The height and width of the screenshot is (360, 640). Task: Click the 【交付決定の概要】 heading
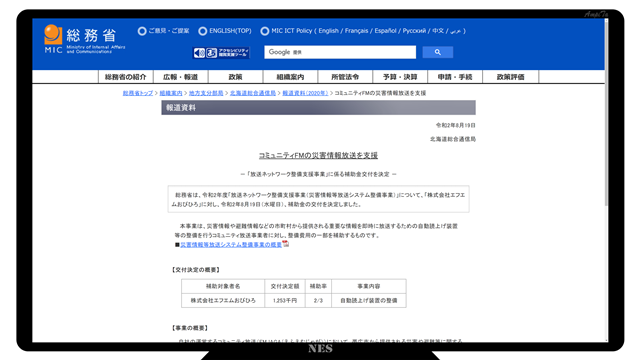coord(196,270)
